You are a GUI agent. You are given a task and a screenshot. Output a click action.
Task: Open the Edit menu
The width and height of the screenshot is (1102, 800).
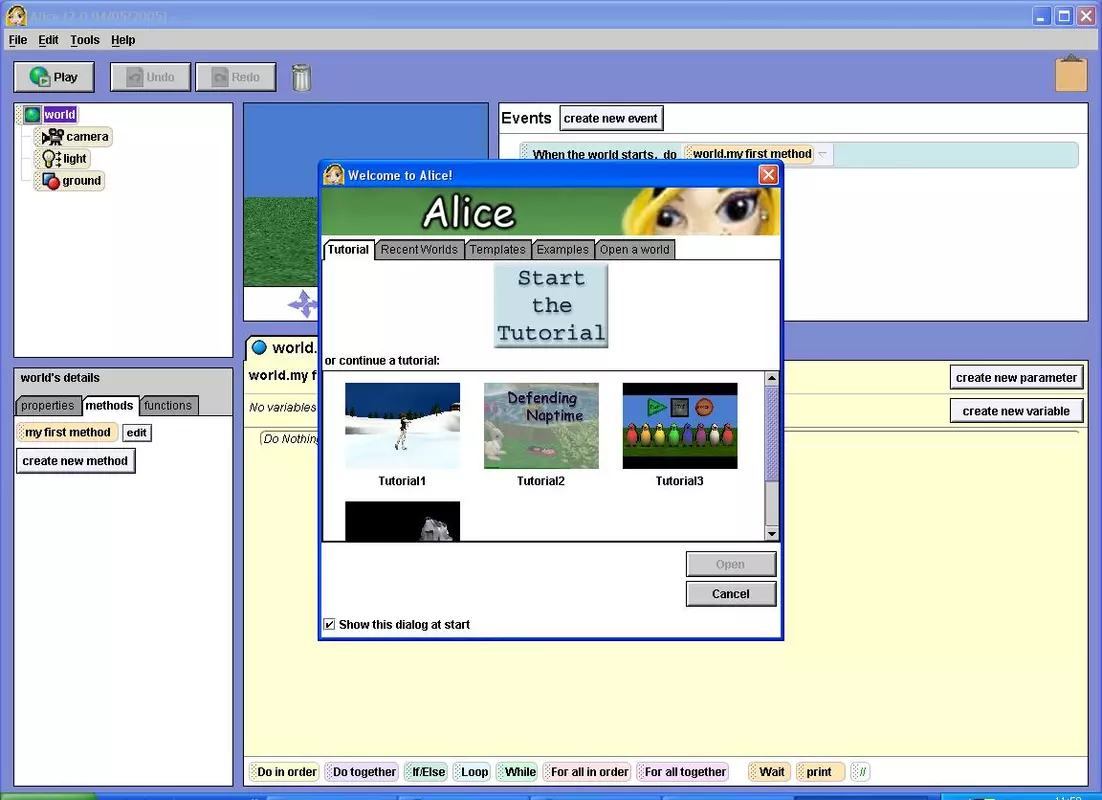[48, 40]
